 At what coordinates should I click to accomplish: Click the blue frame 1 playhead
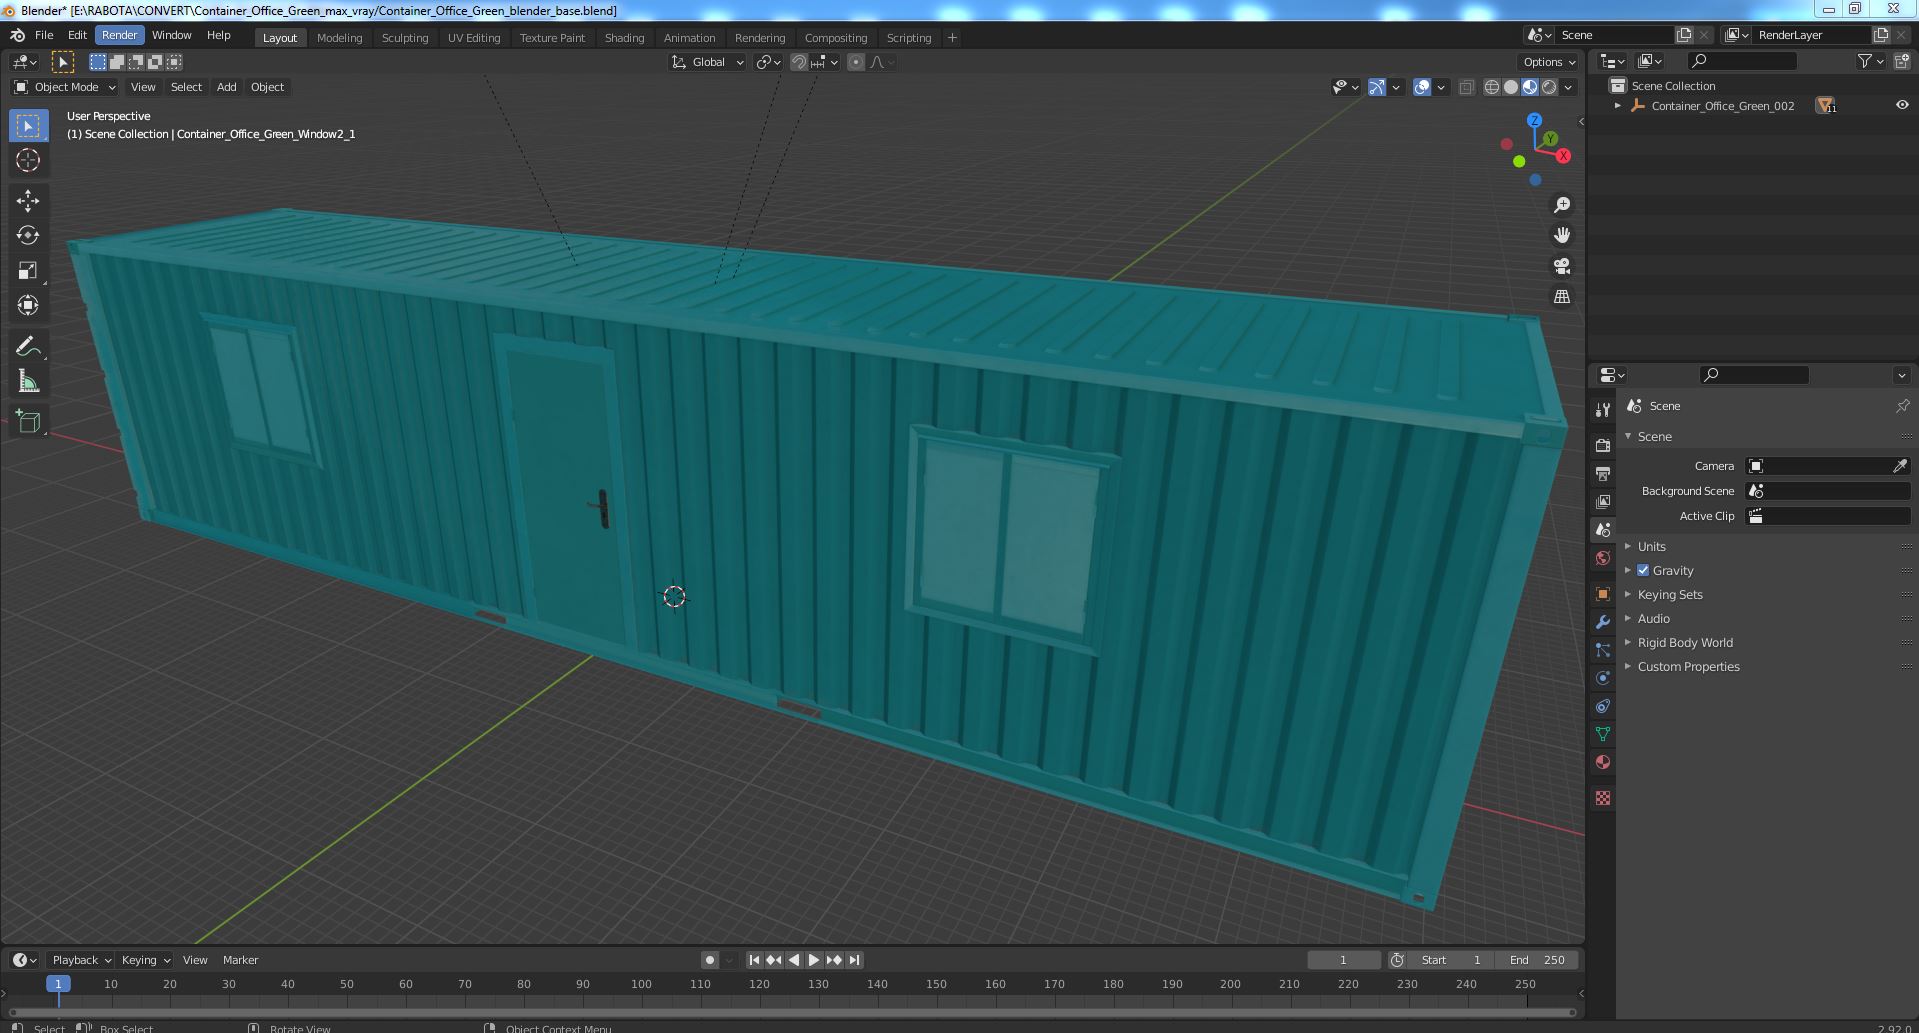point(58,984)
